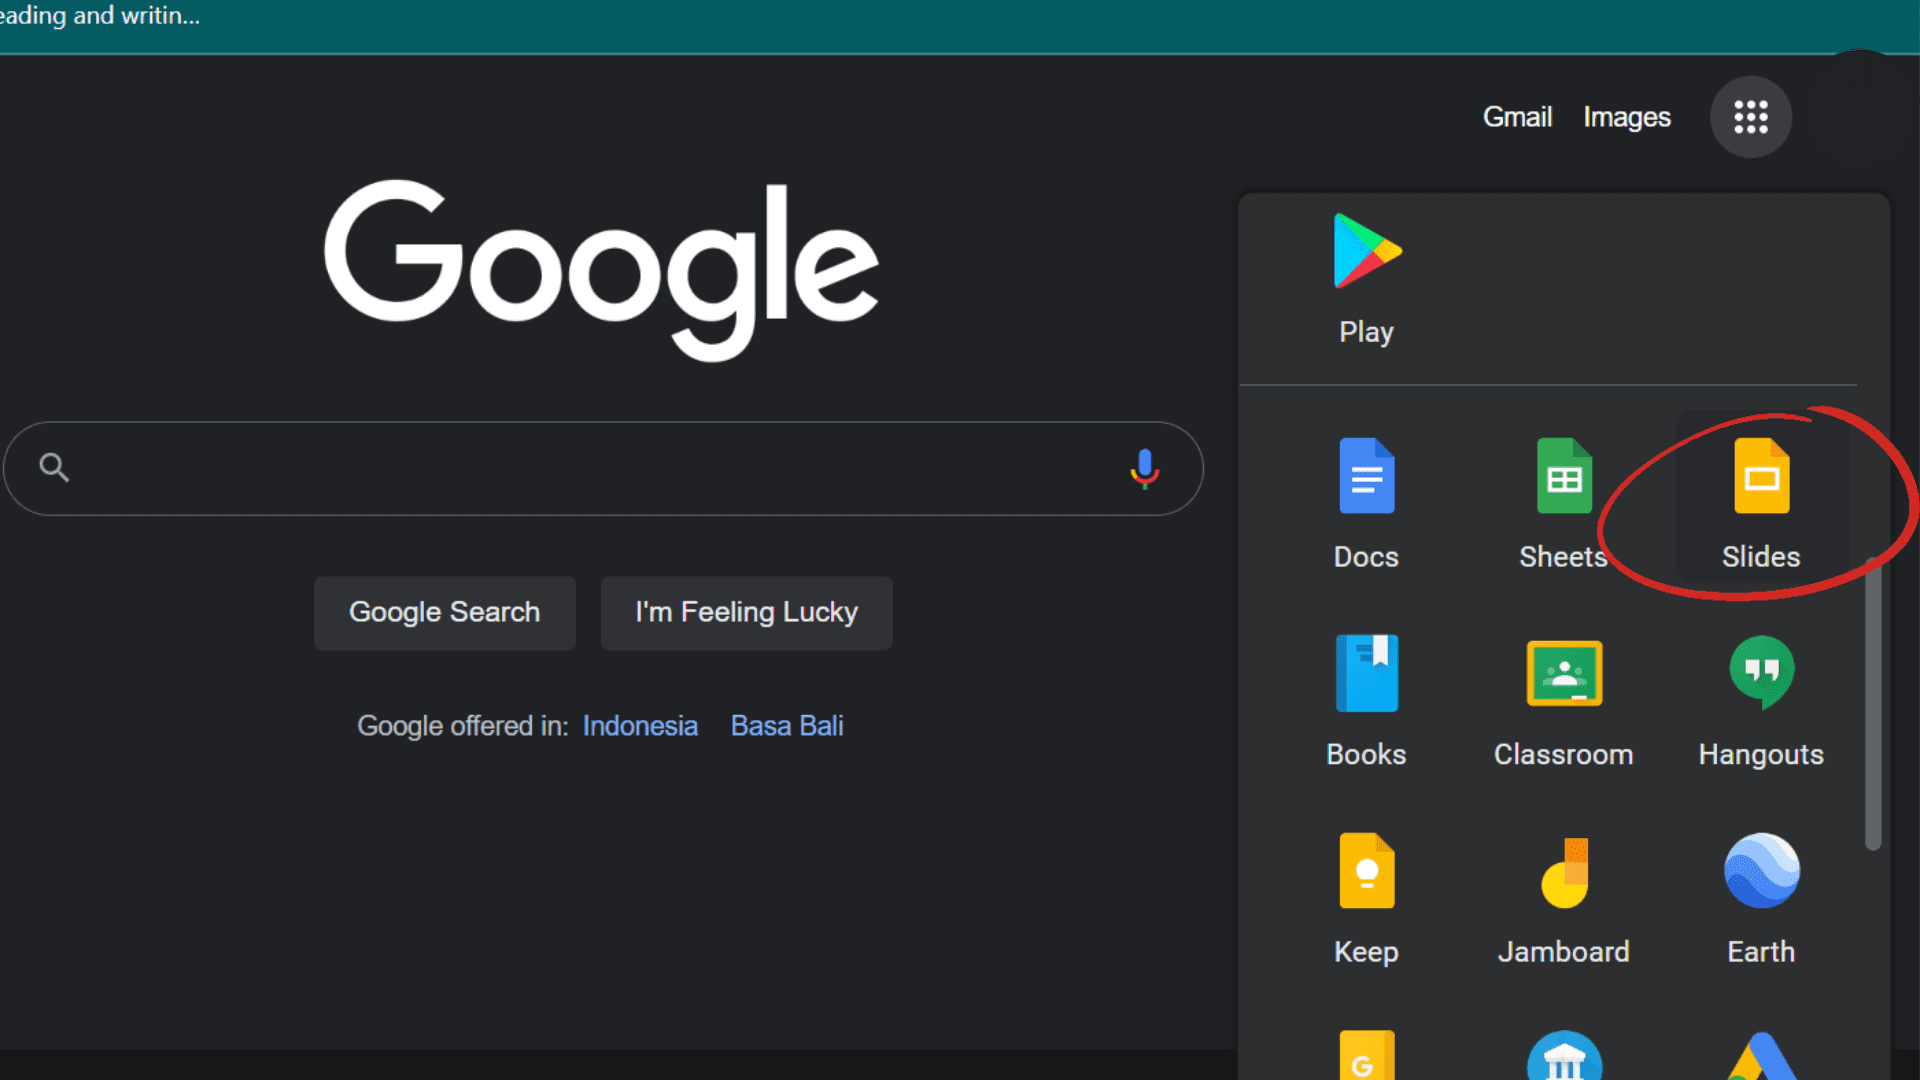Click Google Search button

[444, 612]
